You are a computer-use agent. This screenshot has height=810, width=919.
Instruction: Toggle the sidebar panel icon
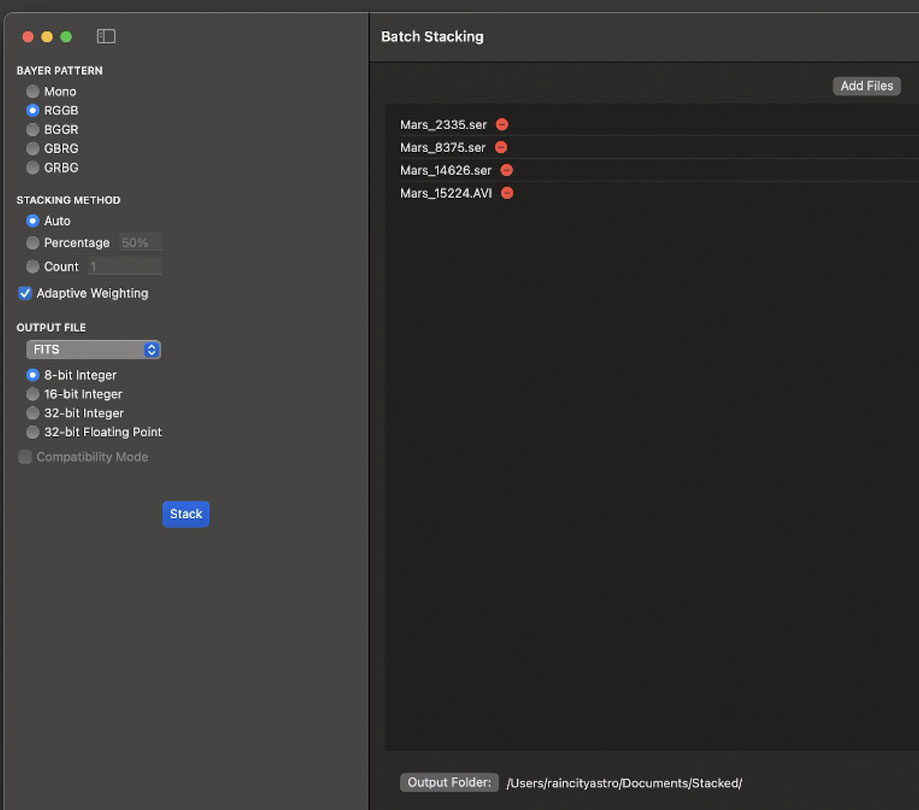[106, 37]
